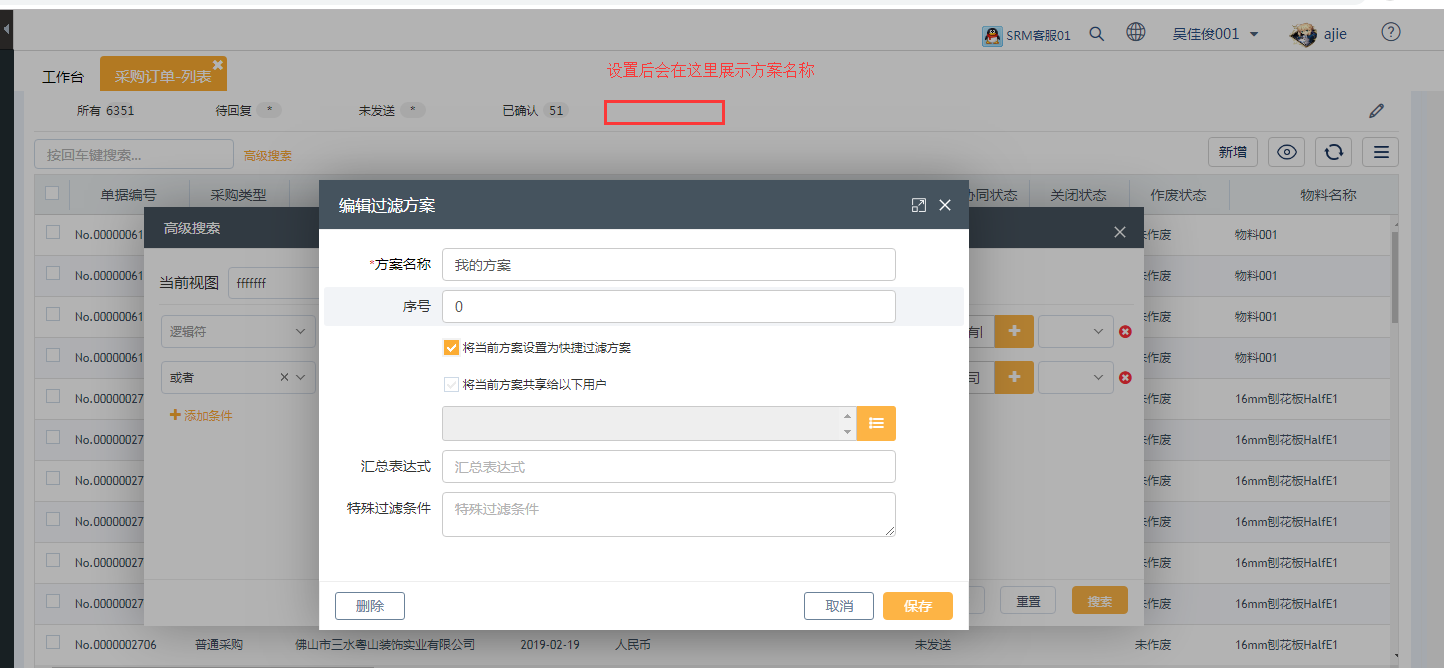Click the 采购类型 column header
The image size is (1444, 668).
pyautogui.click(x=239, y=196)
